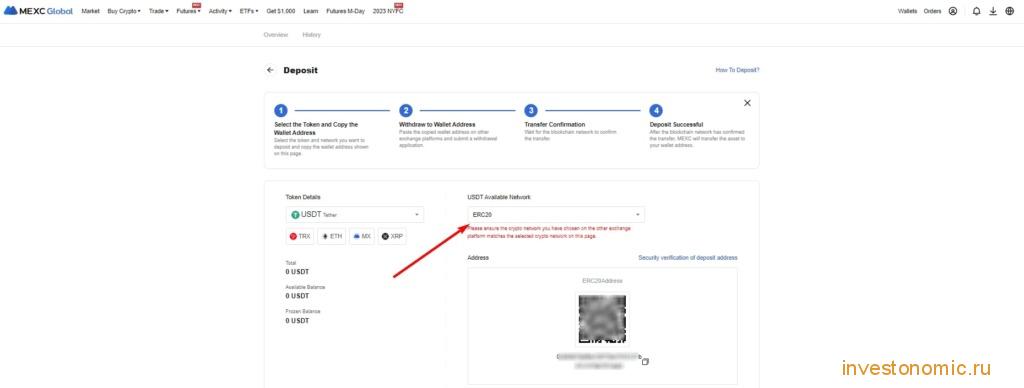The height and width of the screenshot is (388, 1024).
Task: Go back with the arrow beside Deposit
Action: (270, 70)
